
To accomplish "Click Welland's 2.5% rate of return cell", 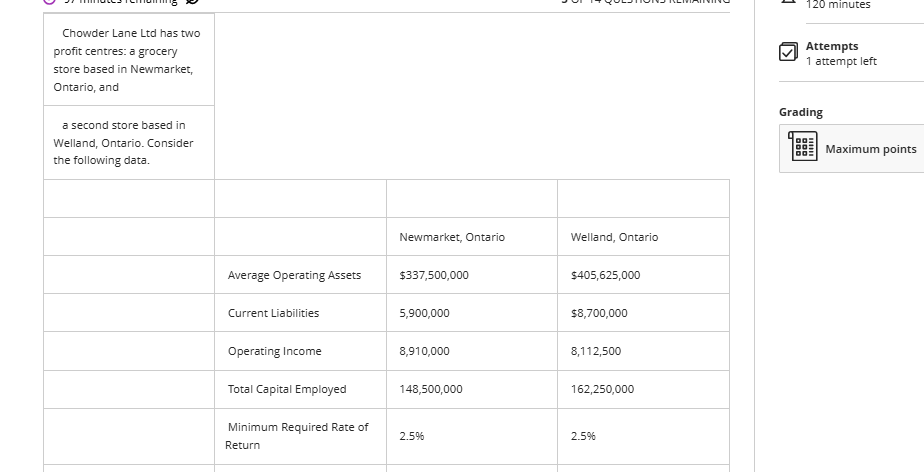I will [x=583, y=436].
